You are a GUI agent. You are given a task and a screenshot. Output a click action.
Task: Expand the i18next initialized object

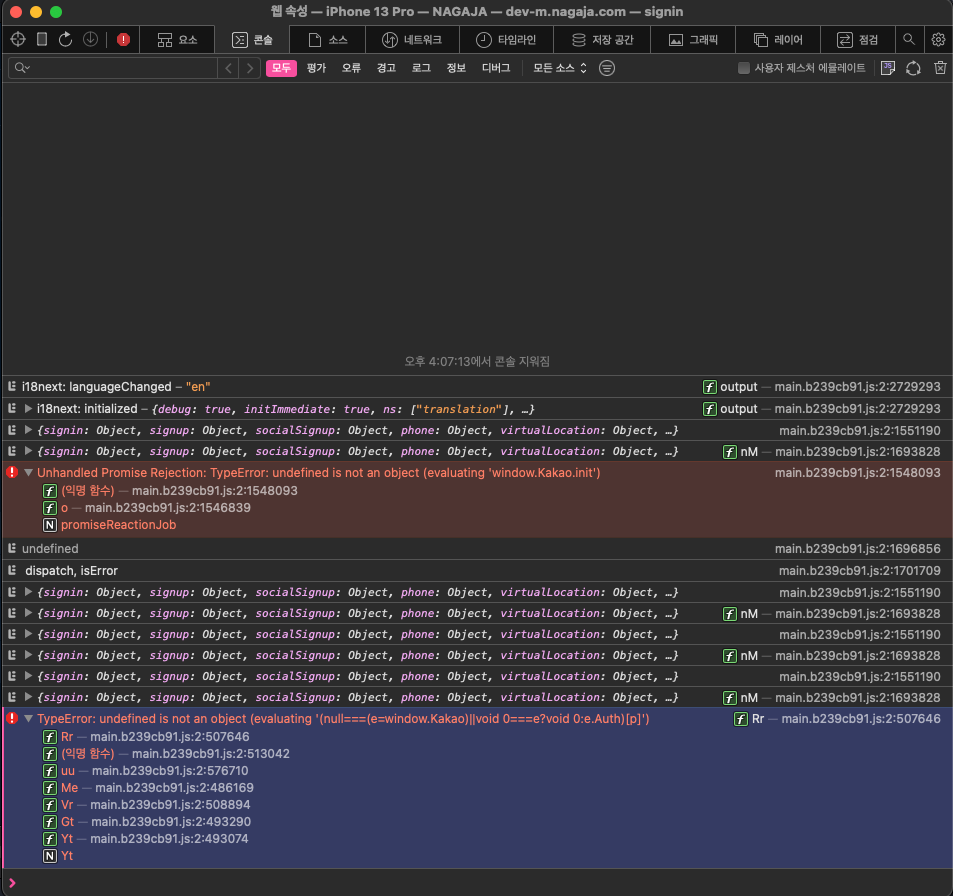coord(28,409)
